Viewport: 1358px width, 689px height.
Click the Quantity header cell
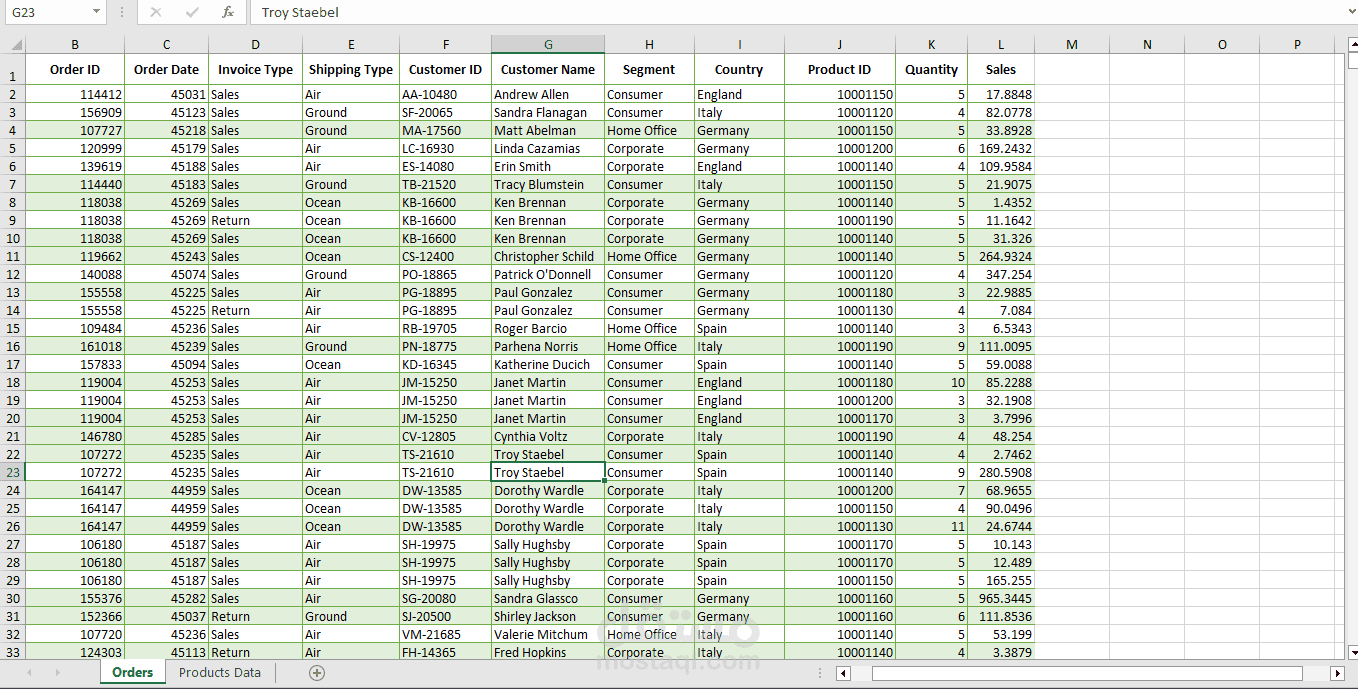pyautogui.click(x=931, y=69)
